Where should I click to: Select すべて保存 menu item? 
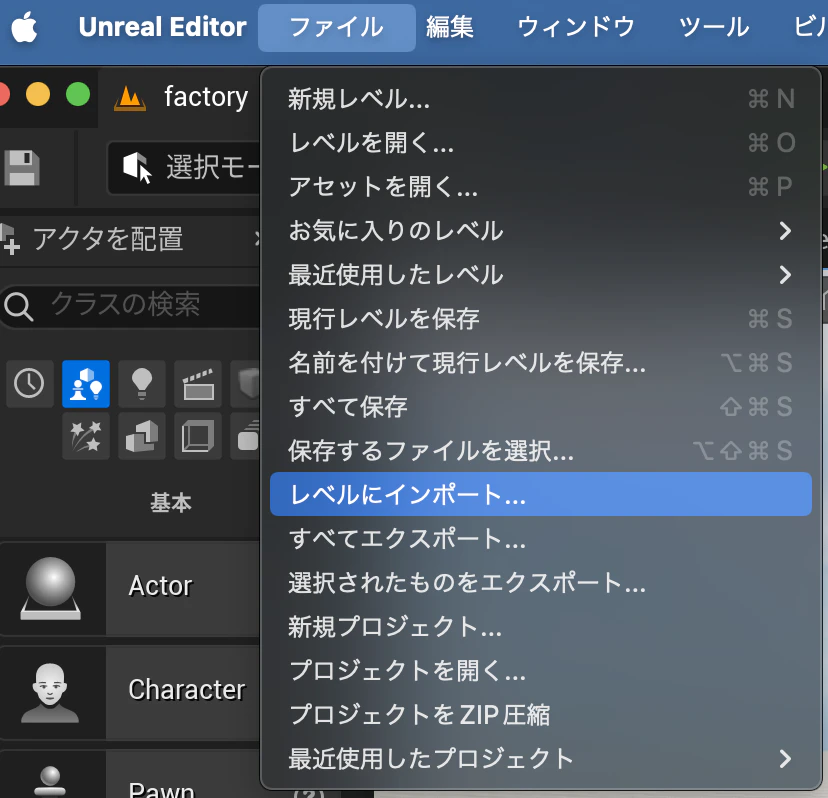click(541, 407)
